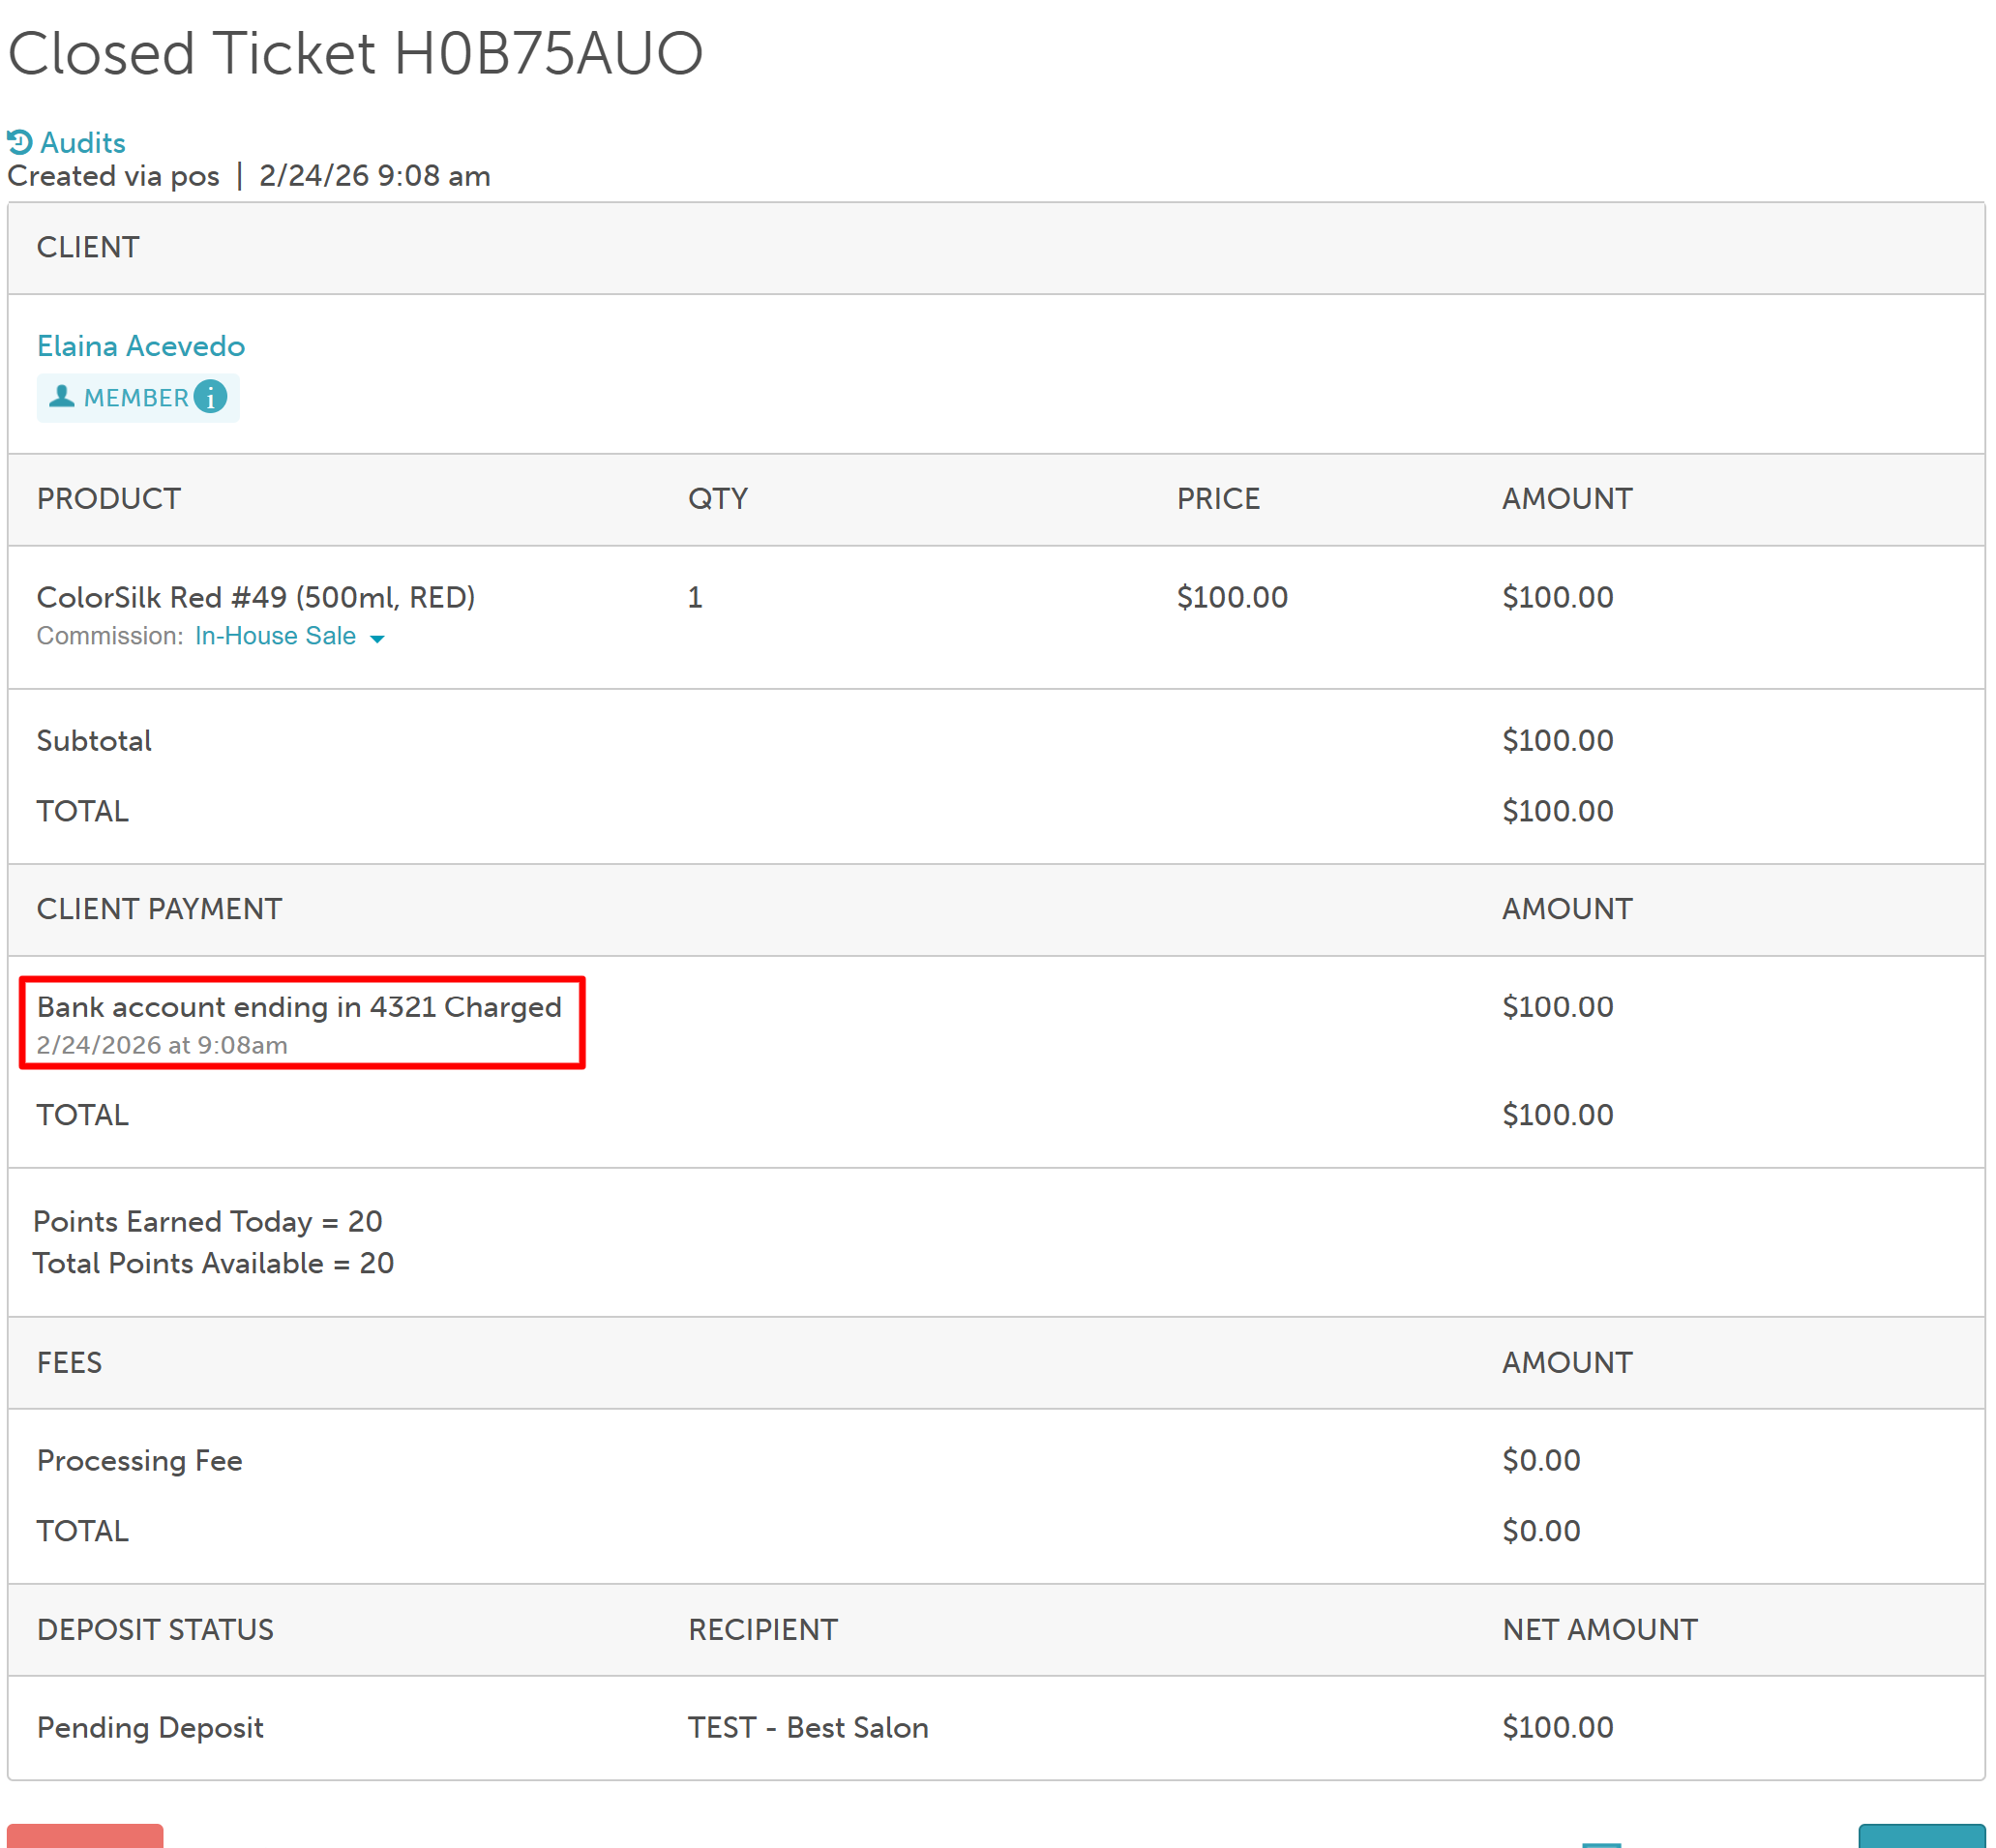Click the Processing Fee row label
1996x1848 pixels.
(x=140, y=1461)
